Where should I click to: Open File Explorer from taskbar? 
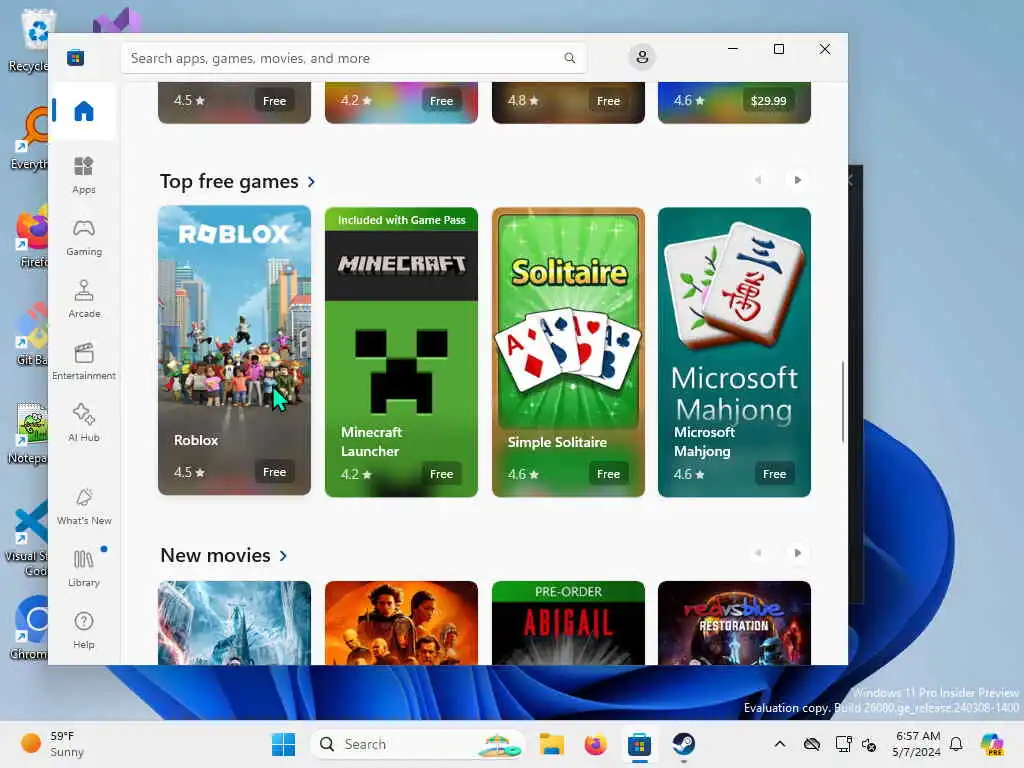pos(551,744)
